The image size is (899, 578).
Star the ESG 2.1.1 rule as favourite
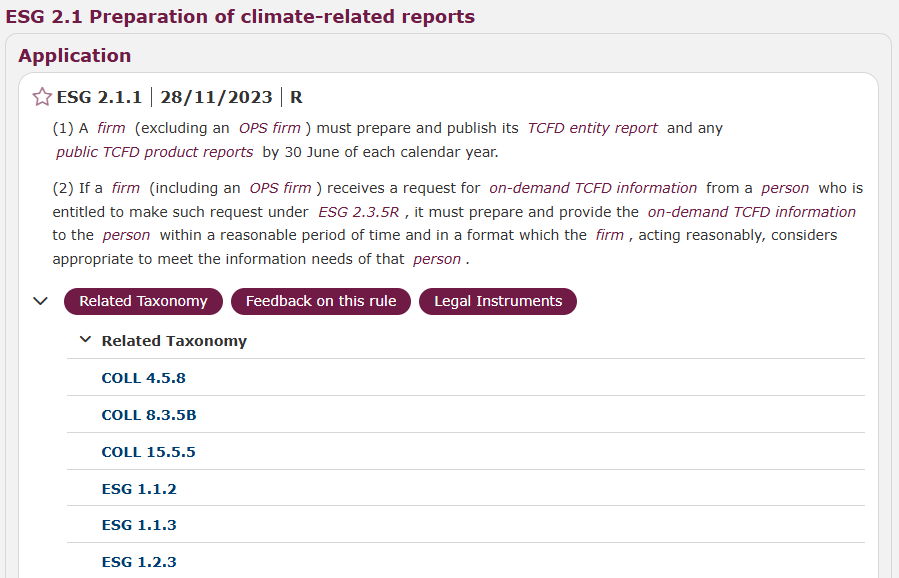click(42, 97)
